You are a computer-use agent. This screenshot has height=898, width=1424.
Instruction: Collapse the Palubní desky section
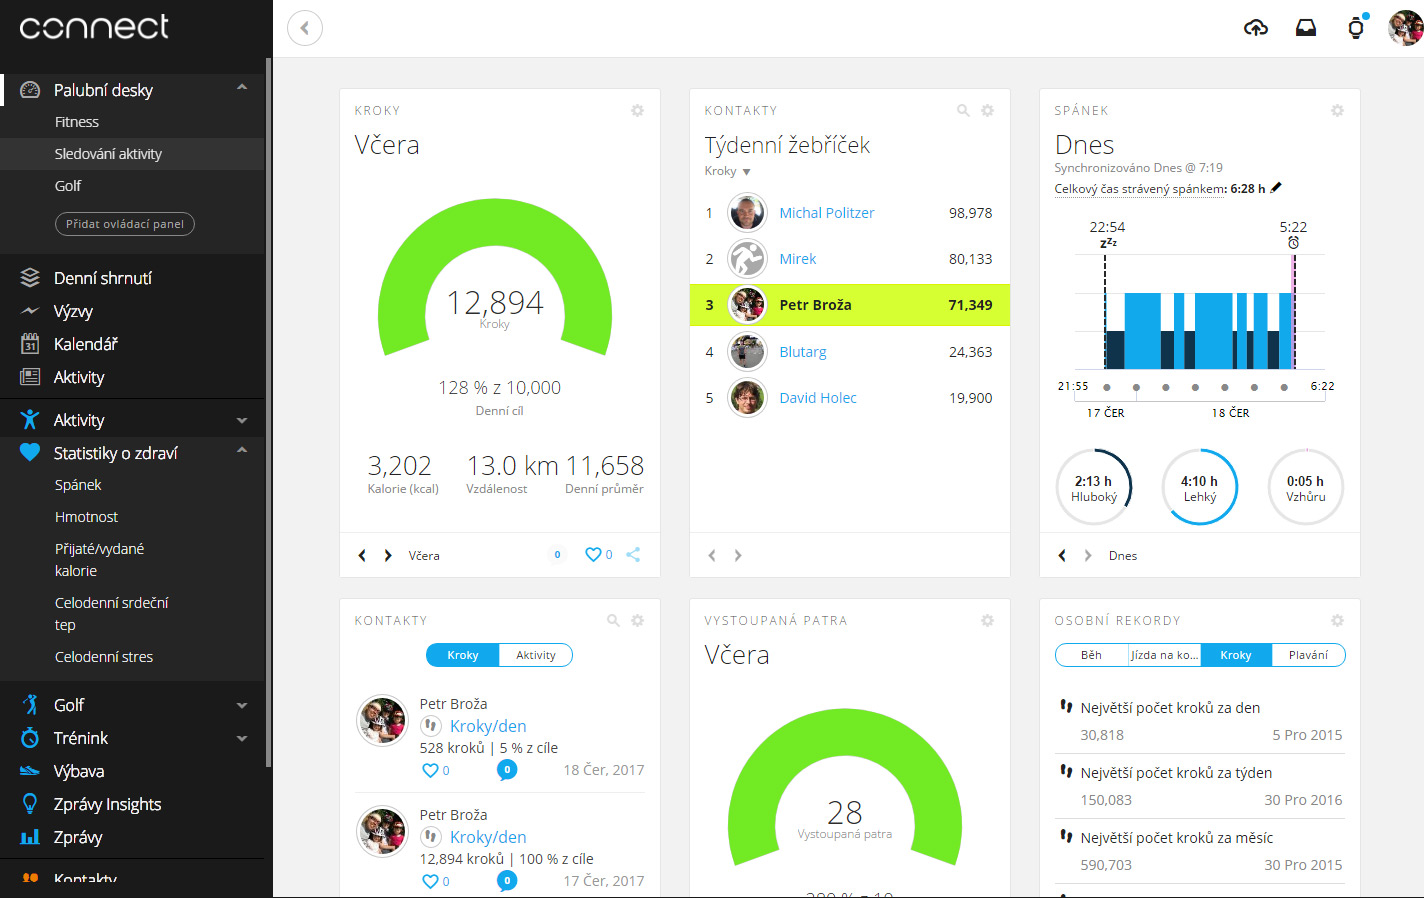pyautogui.click(x=242, y=88)
